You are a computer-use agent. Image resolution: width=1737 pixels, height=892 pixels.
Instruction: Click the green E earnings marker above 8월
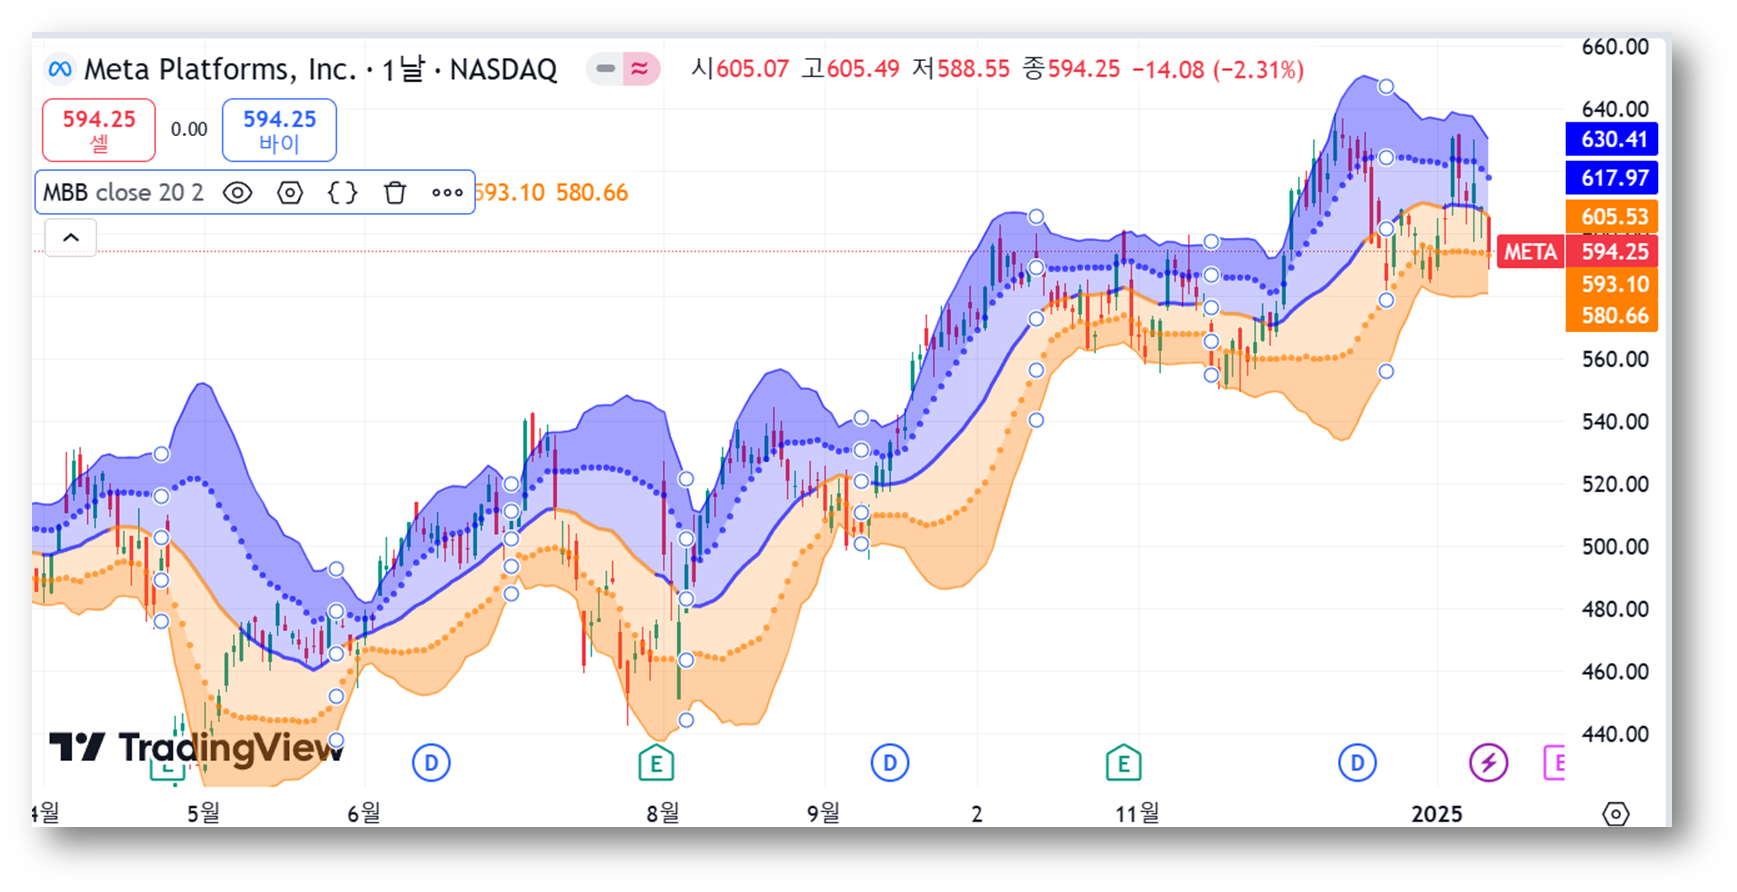click(x=656, y=763)
